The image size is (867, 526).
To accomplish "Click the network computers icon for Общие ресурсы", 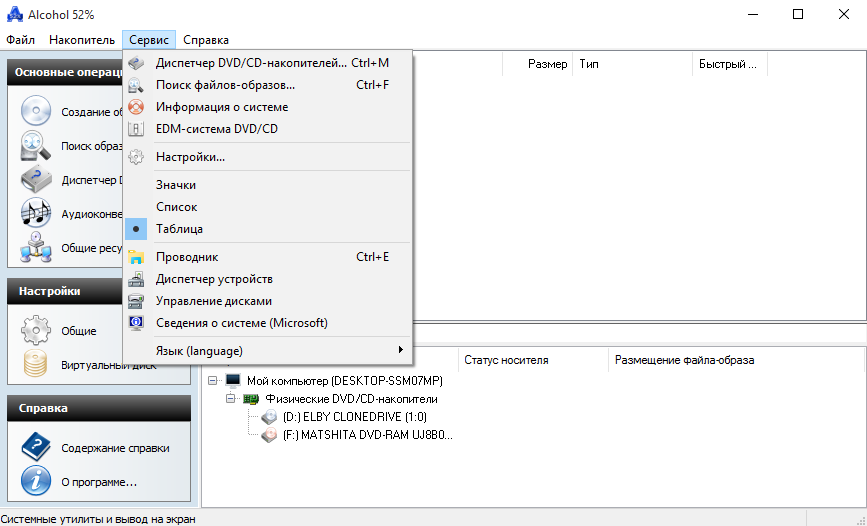I will [36, 247].
